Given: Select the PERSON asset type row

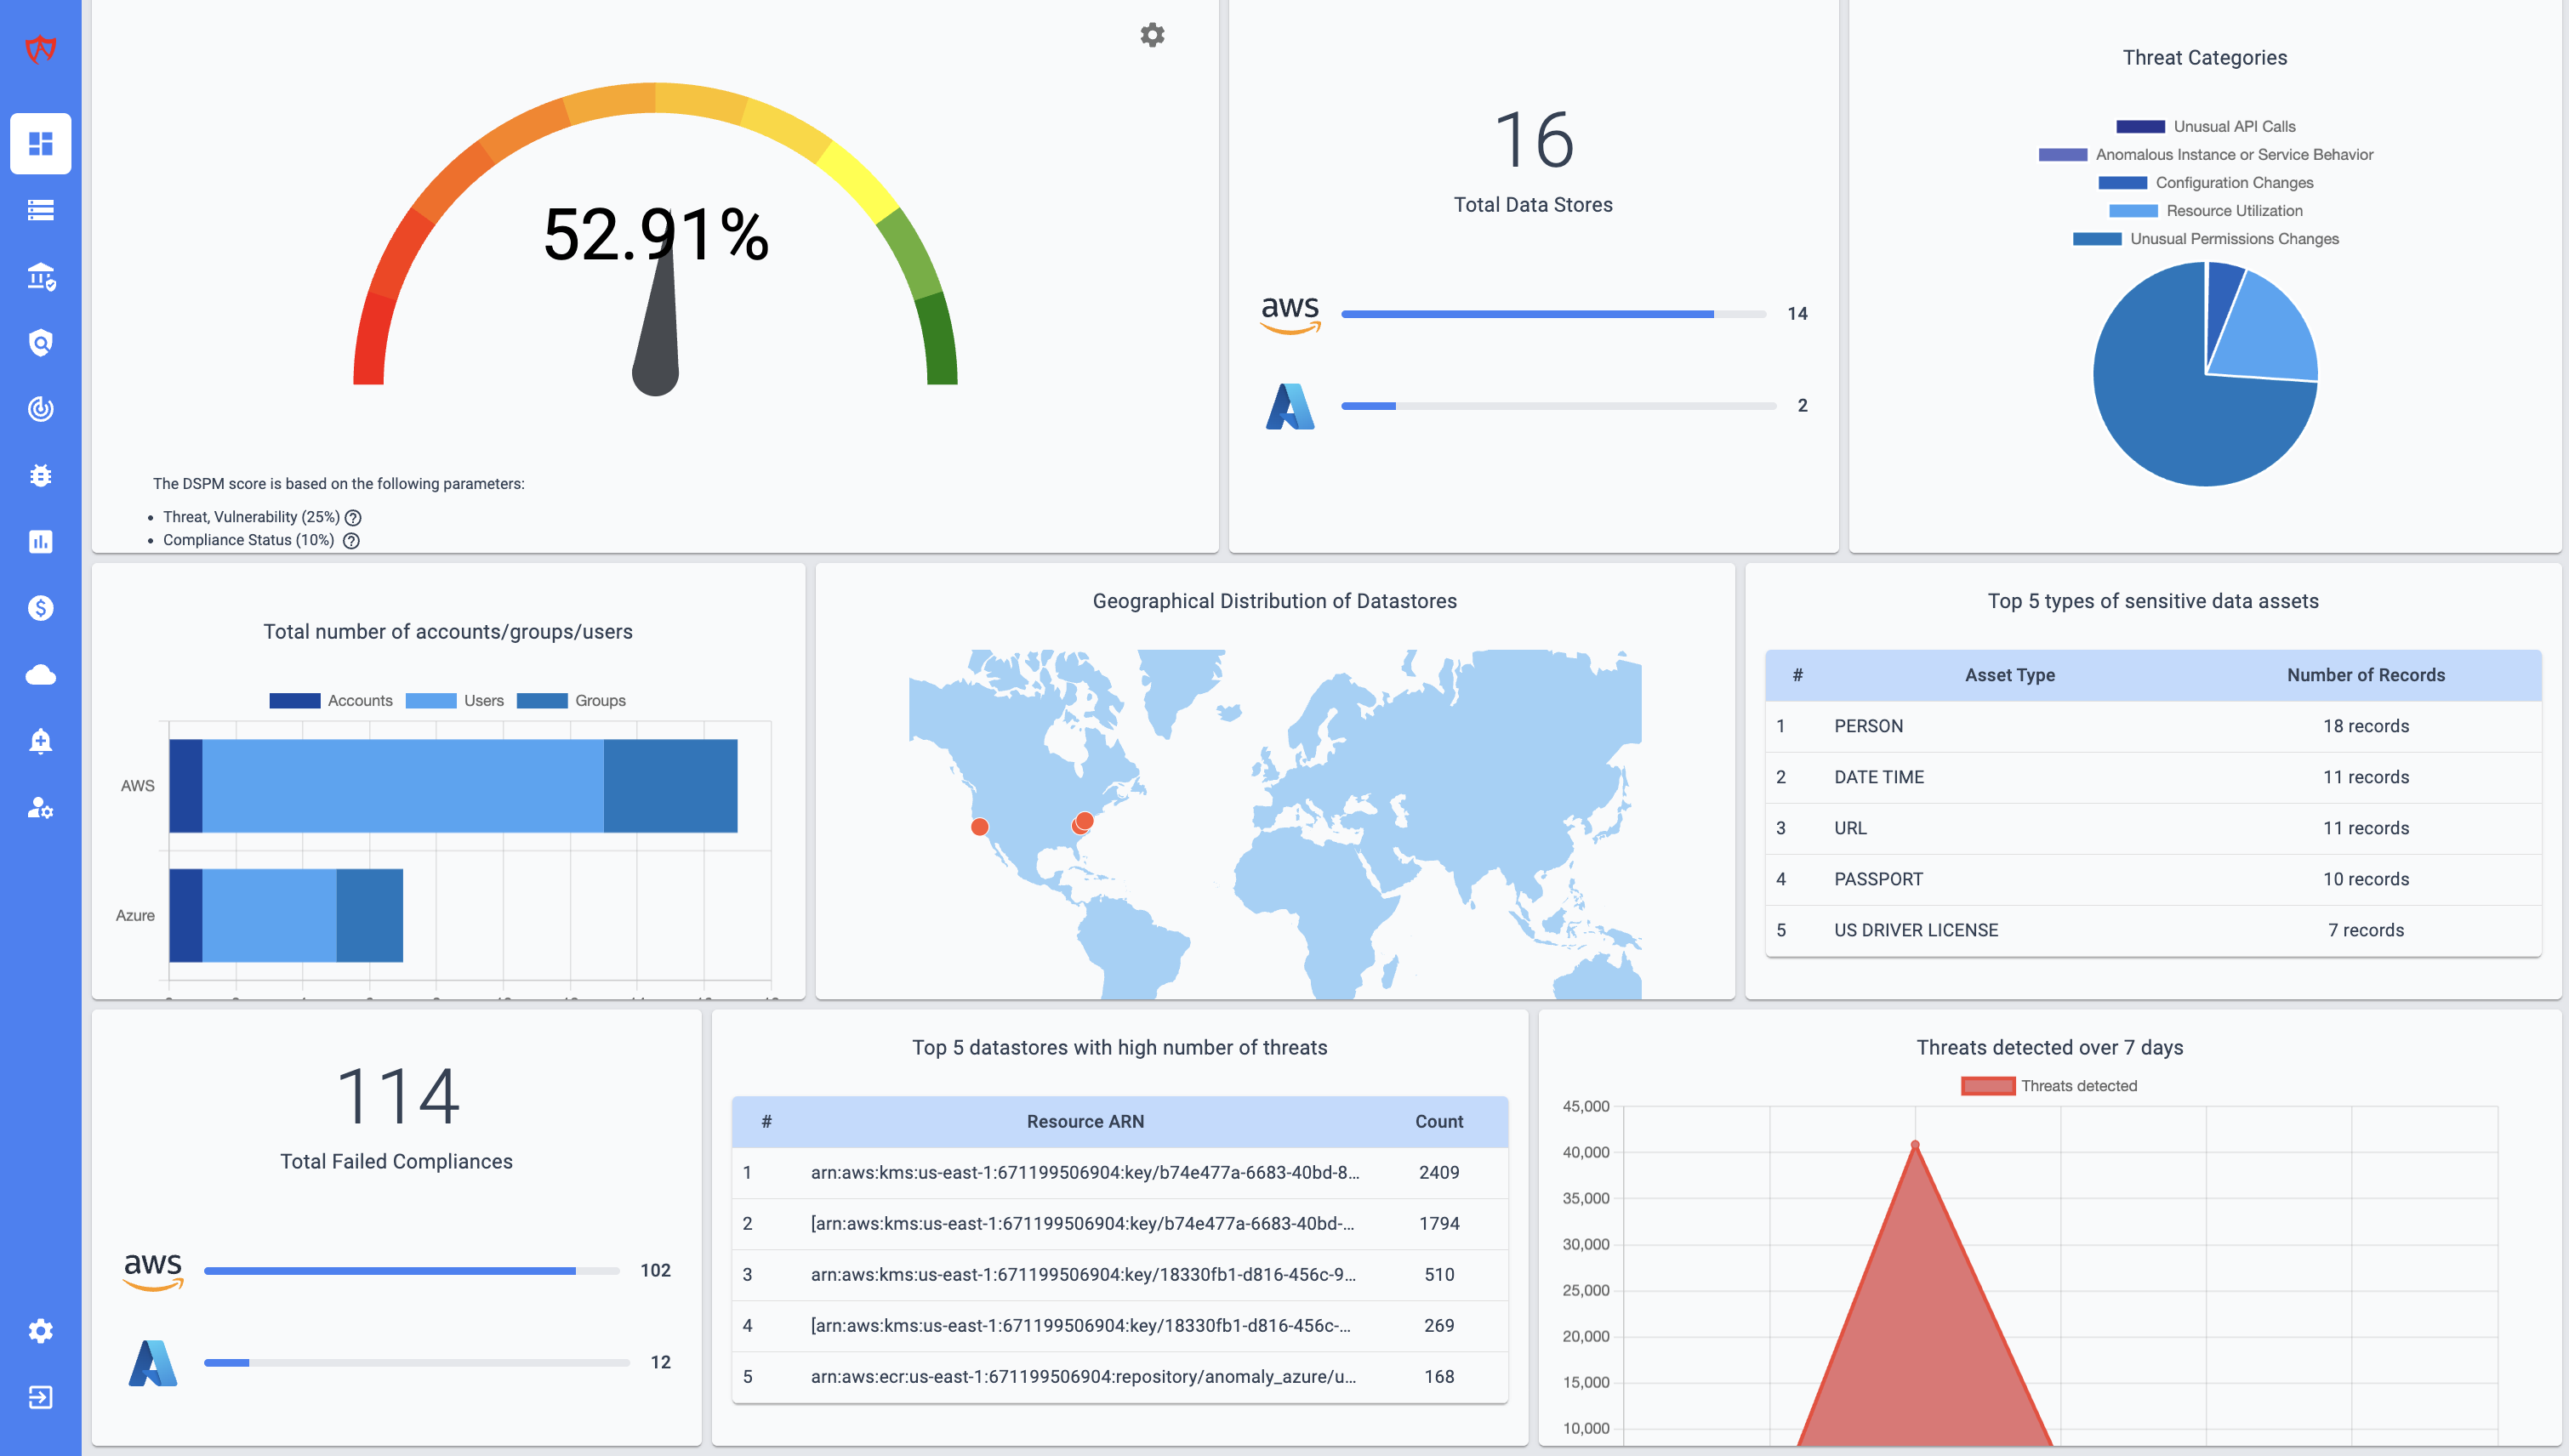Looking at the screenshot, I should (x=2153, y=726).
